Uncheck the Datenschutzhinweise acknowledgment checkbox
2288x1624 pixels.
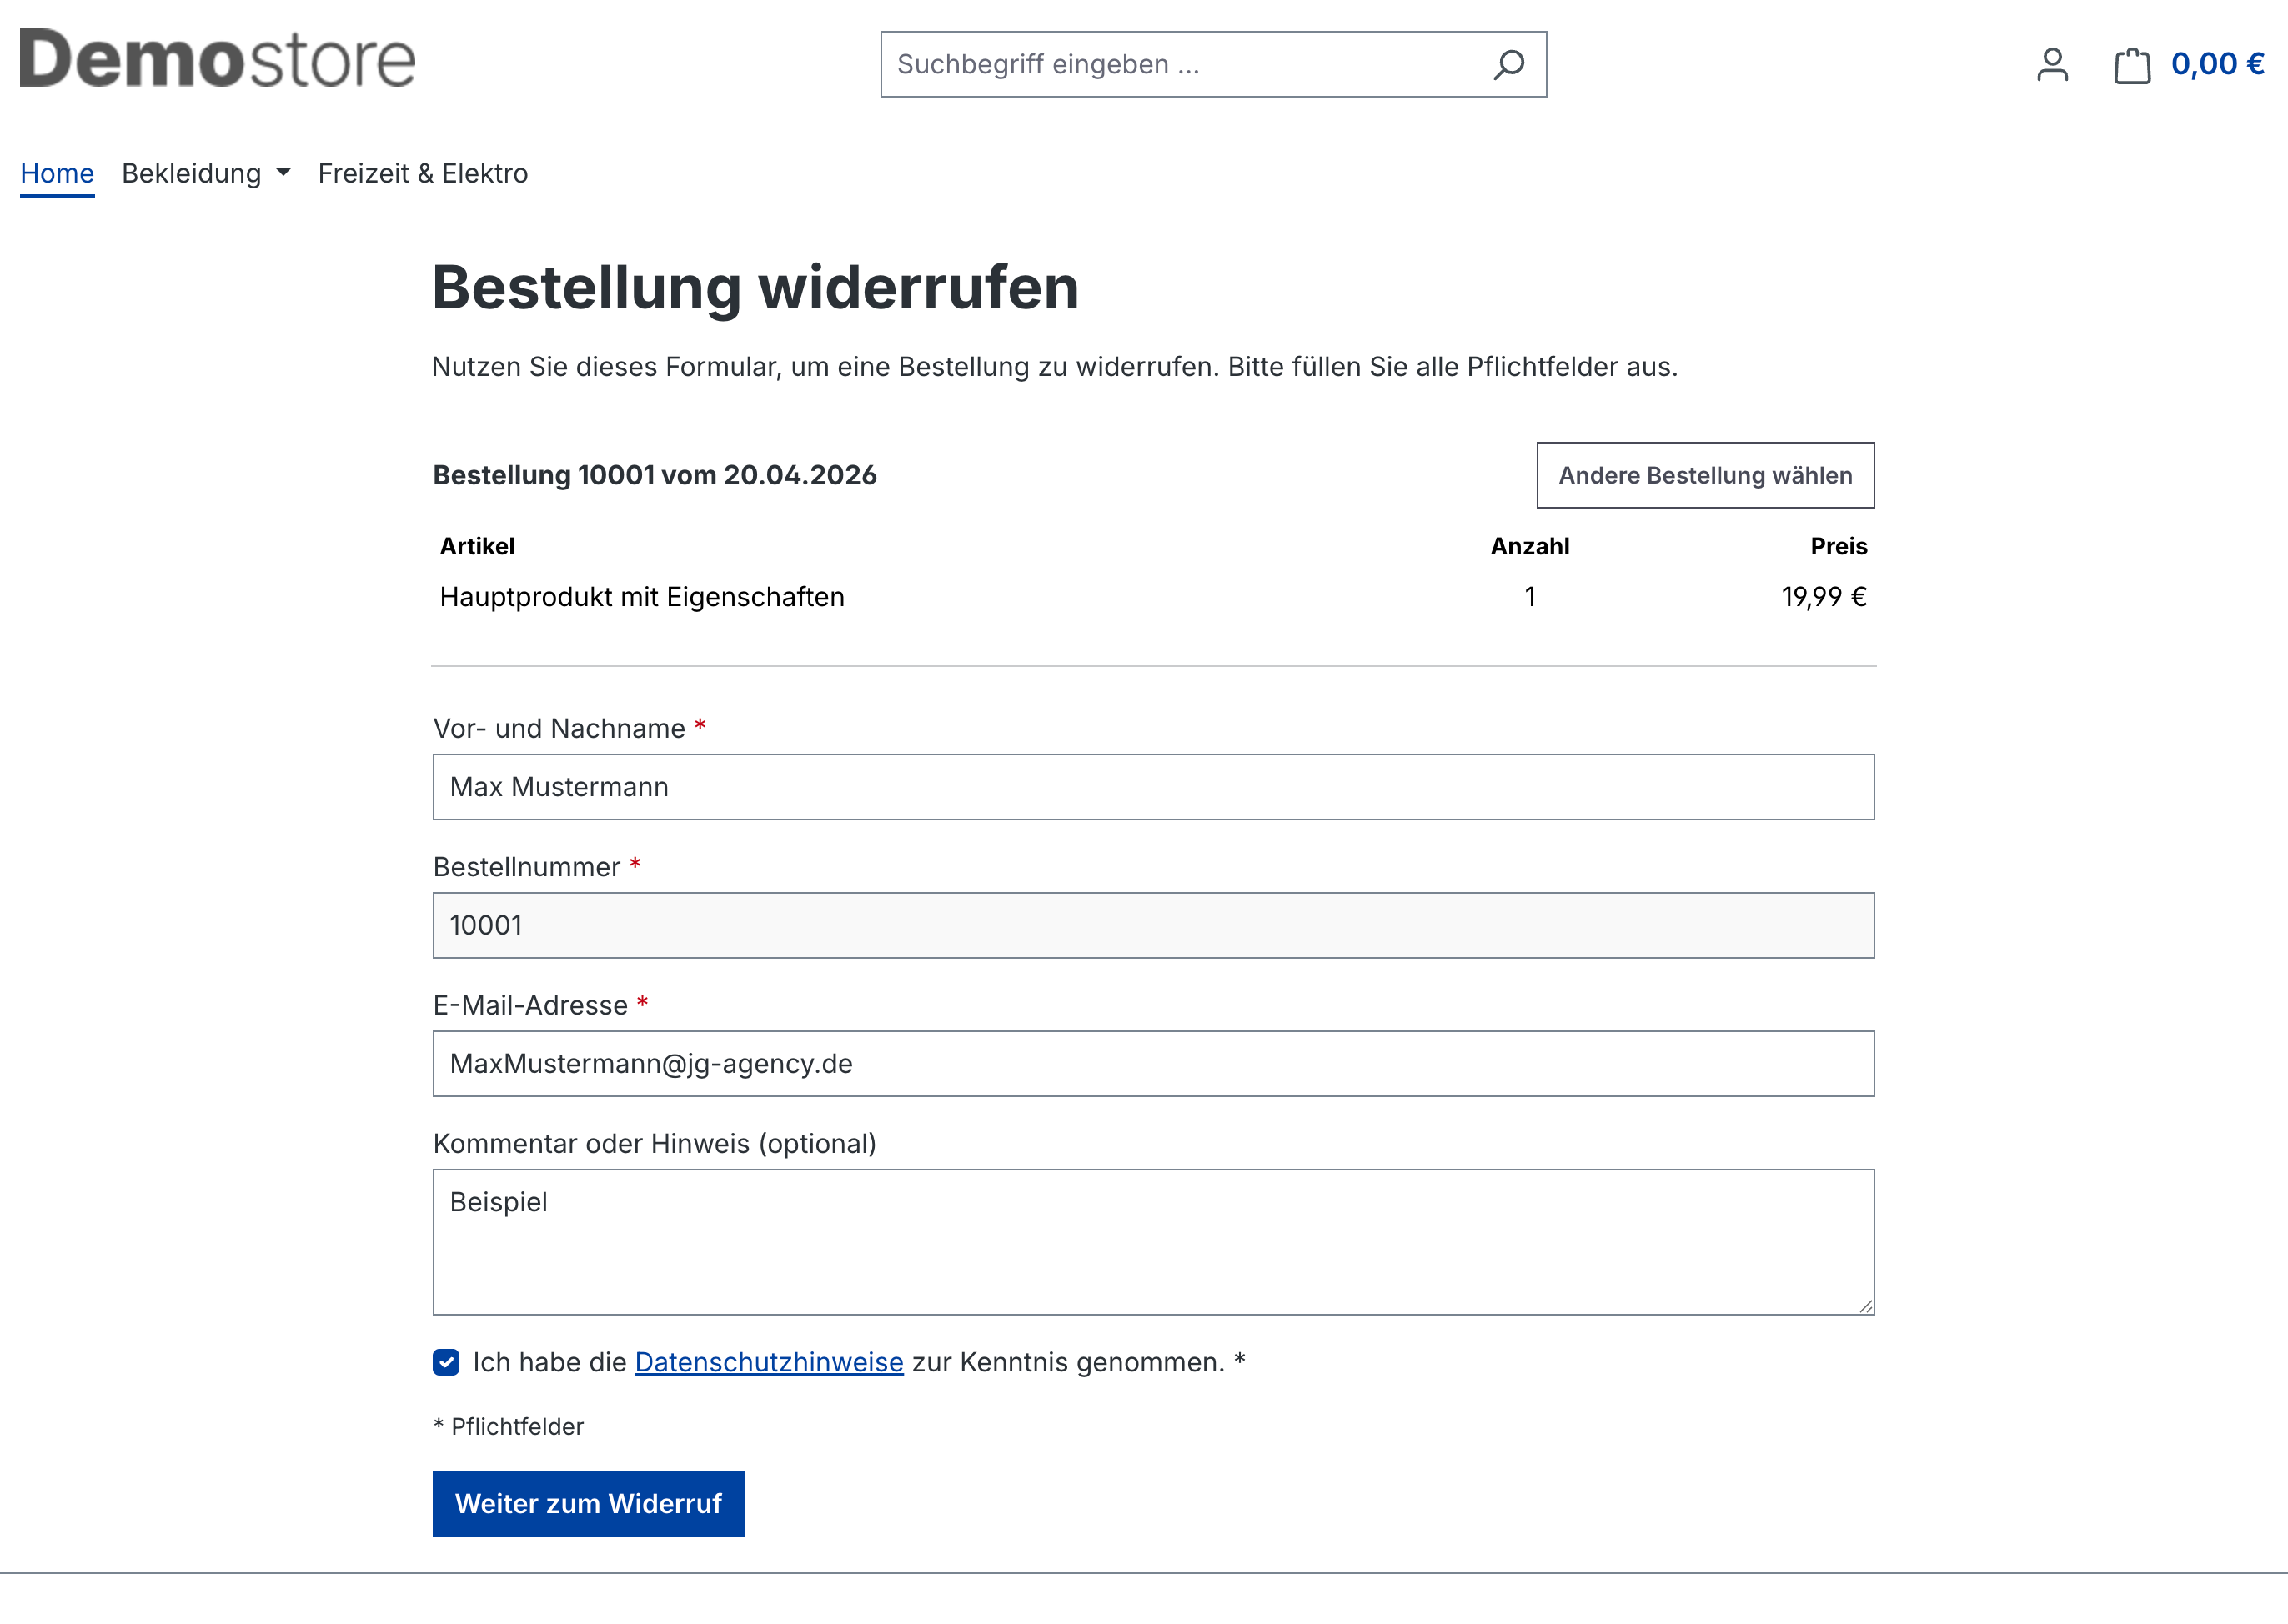446,1362
